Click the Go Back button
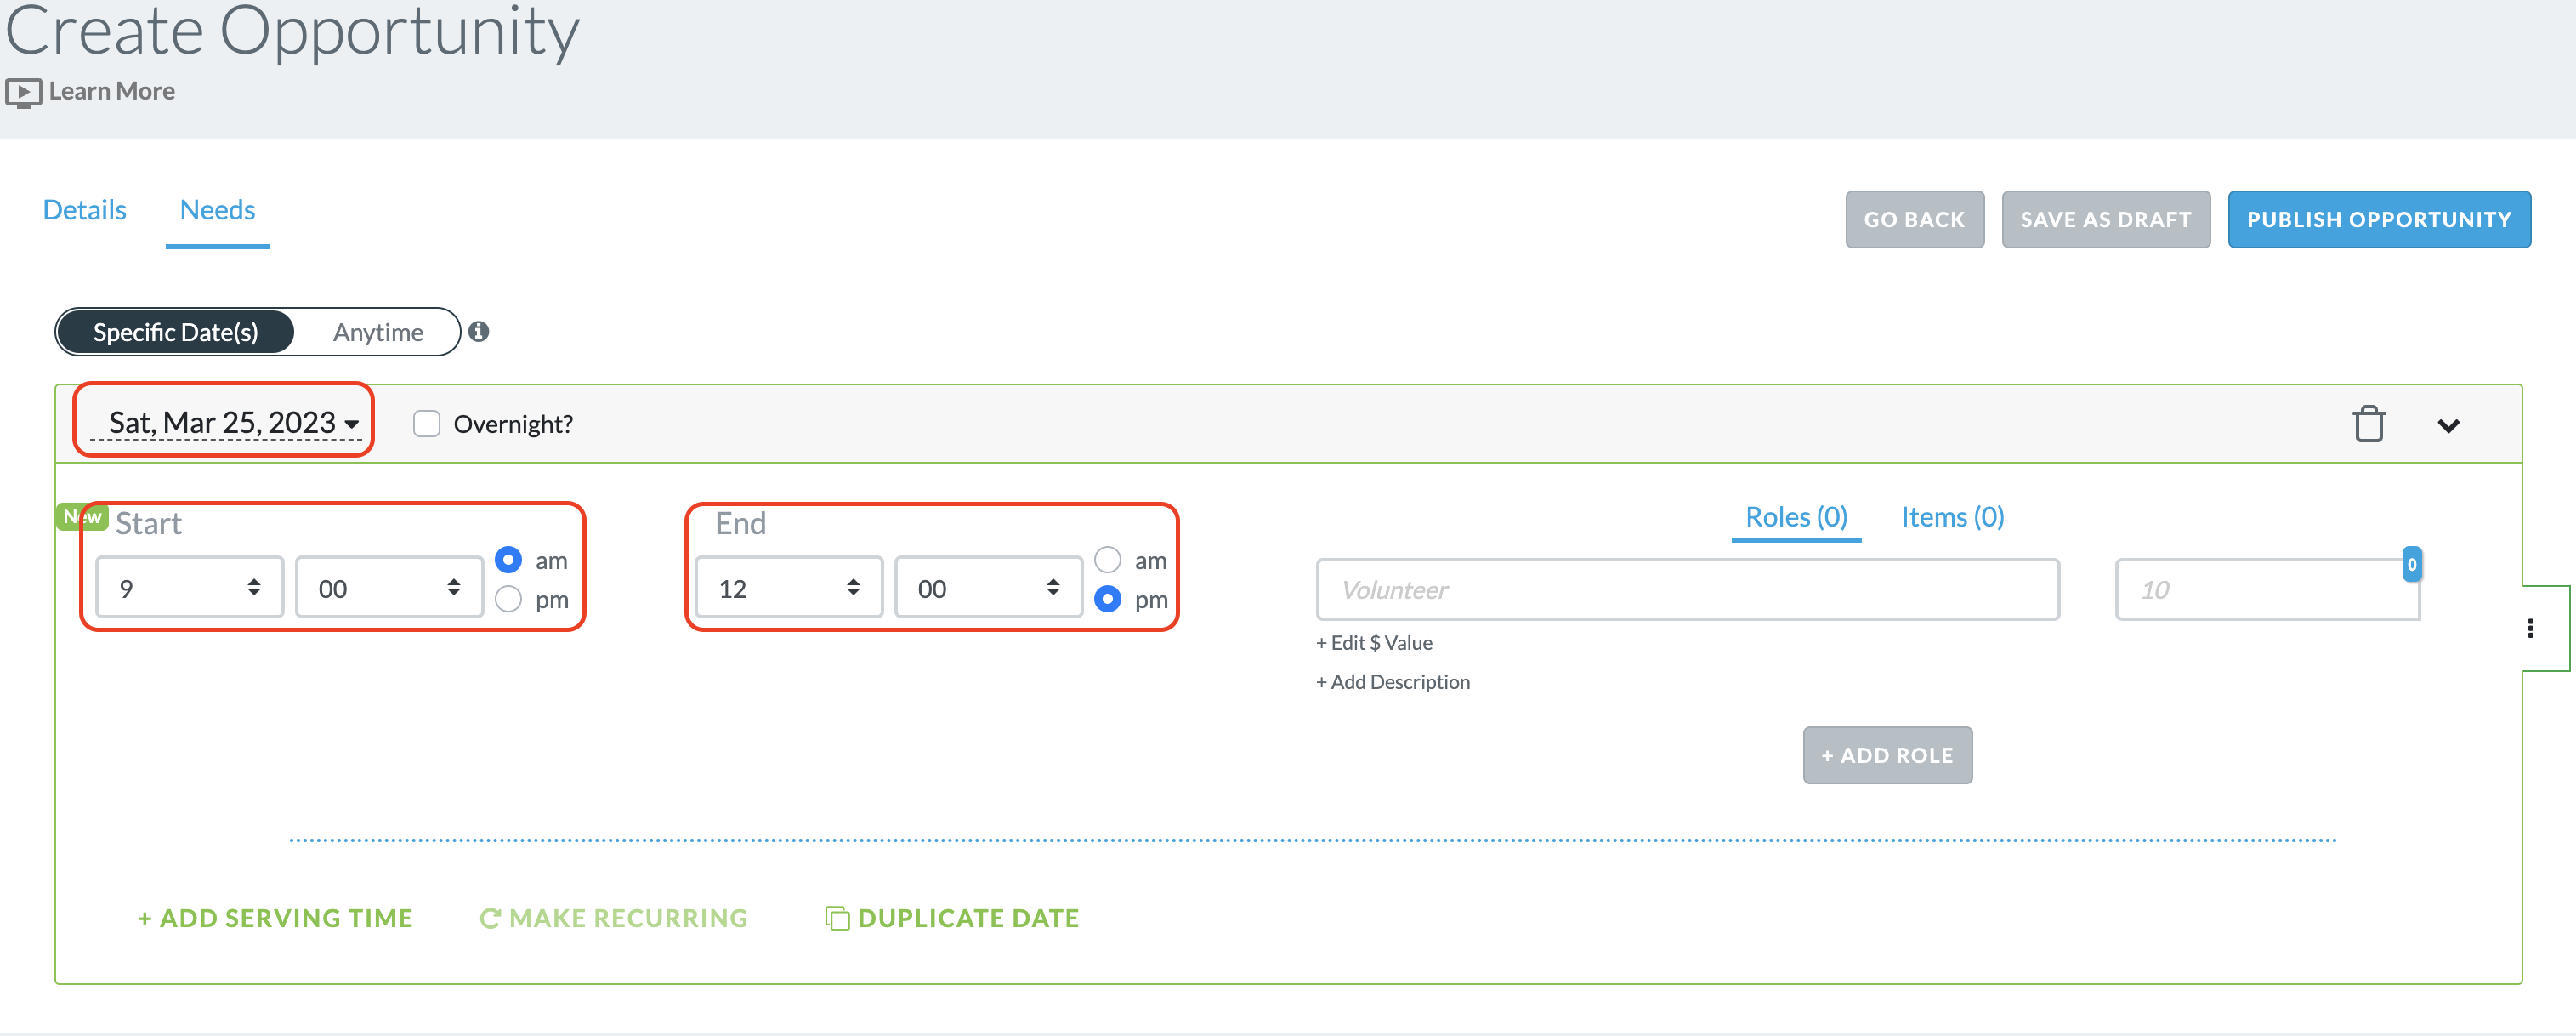The height and width of the screenshot is (1036, 2576). [x=1914, y=220]
